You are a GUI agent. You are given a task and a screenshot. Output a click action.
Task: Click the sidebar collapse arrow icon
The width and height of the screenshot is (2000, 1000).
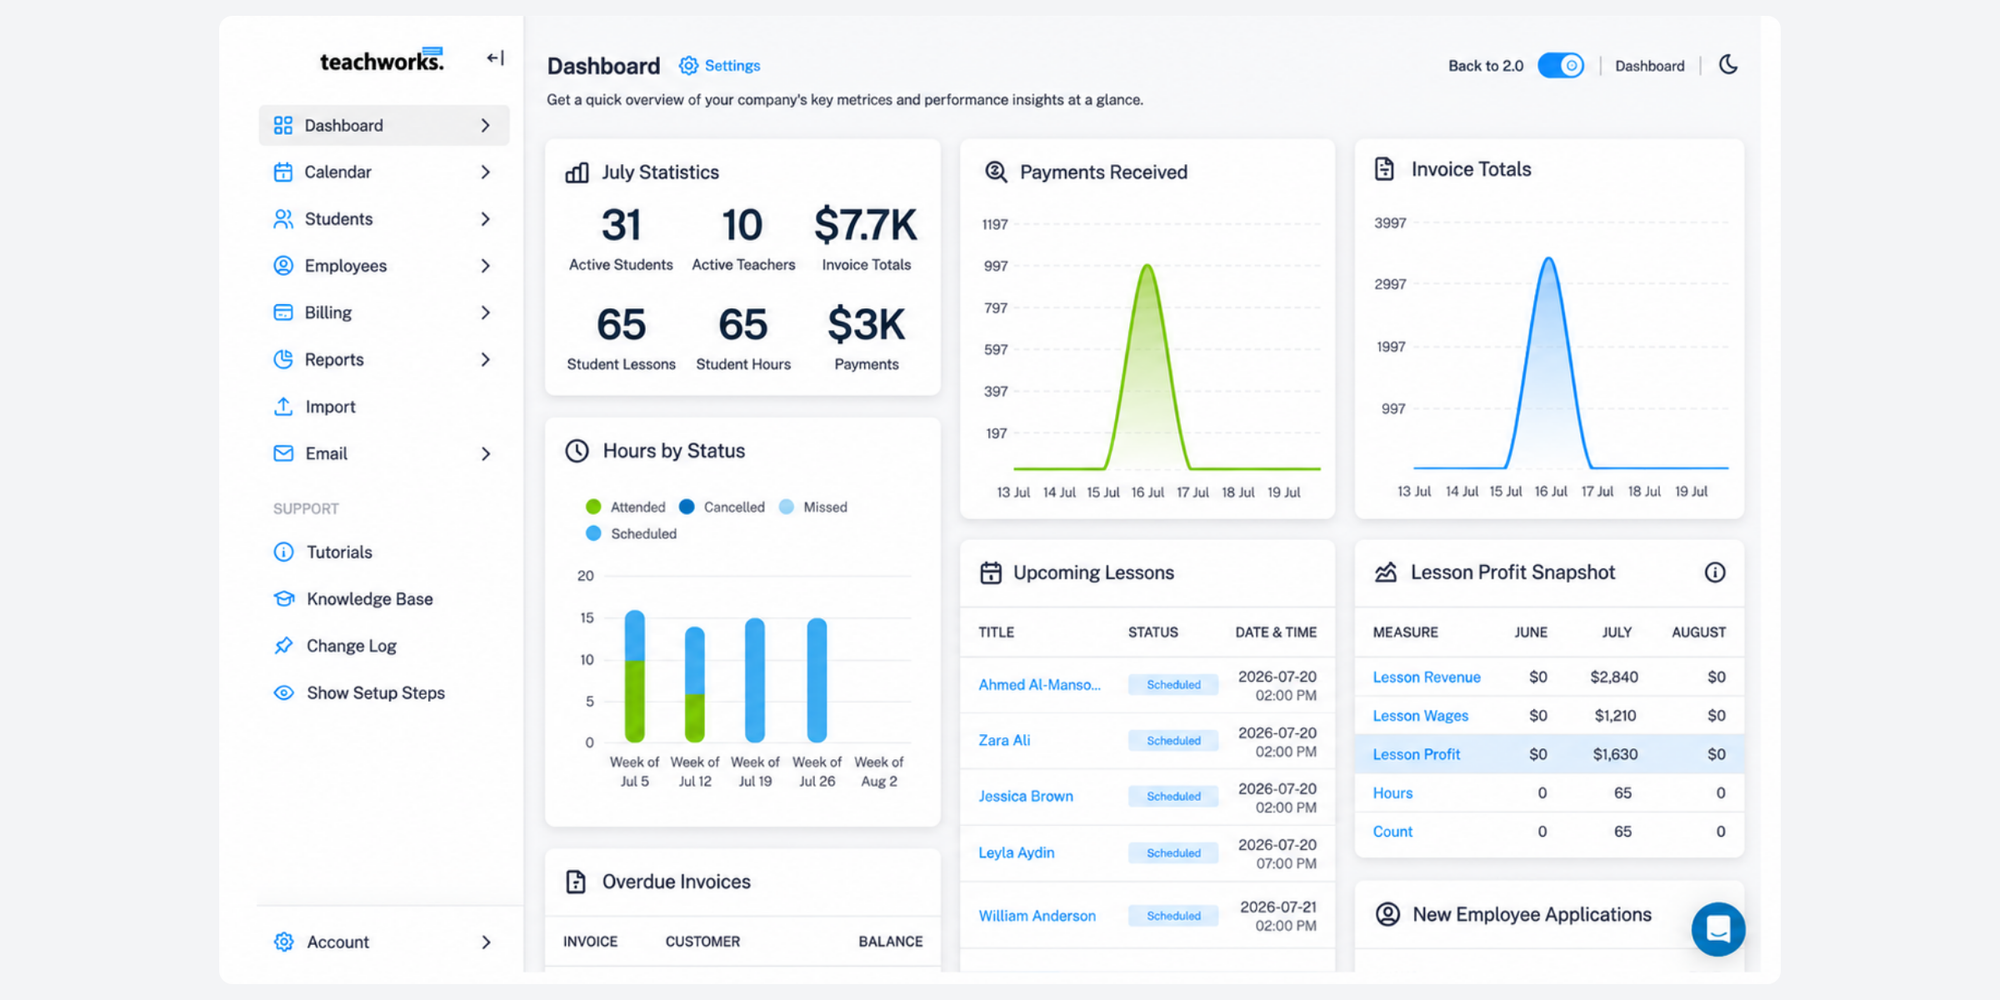[x=495, y=58]
